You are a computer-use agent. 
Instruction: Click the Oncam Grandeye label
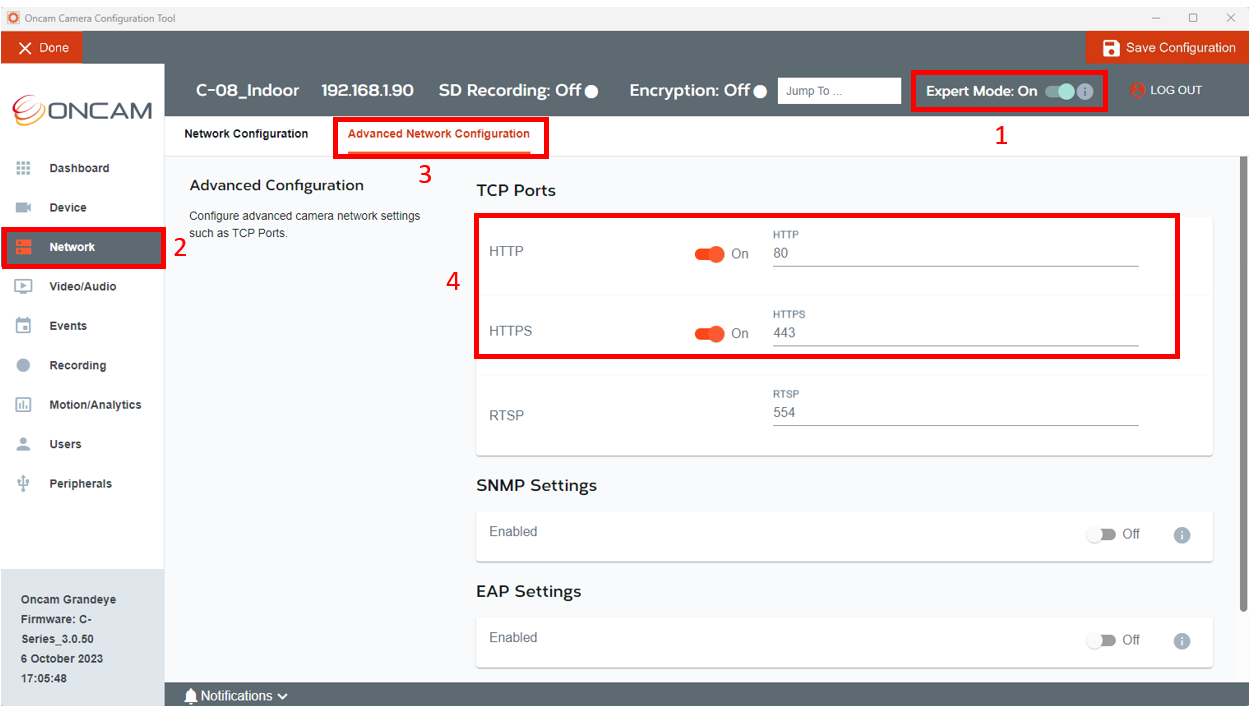(68, 600)
